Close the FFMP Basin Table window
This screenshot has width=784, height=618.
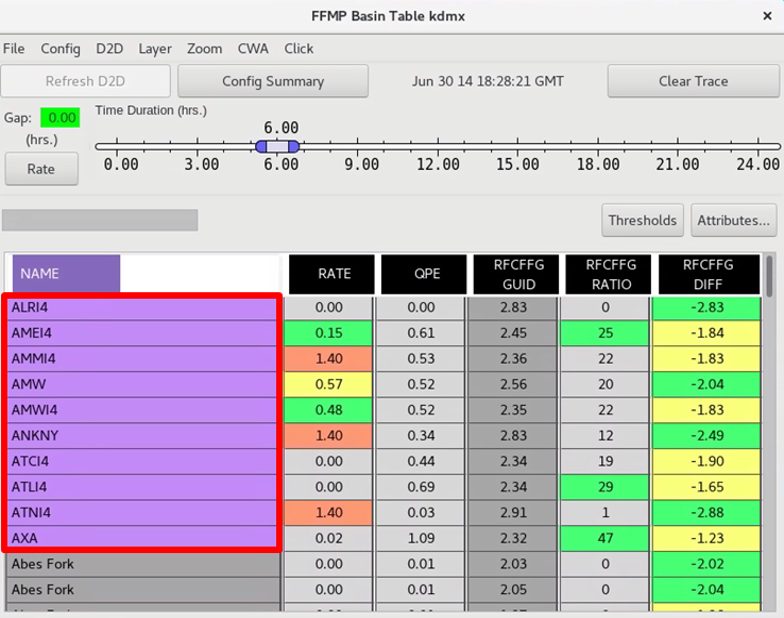[x=768, y=16]
